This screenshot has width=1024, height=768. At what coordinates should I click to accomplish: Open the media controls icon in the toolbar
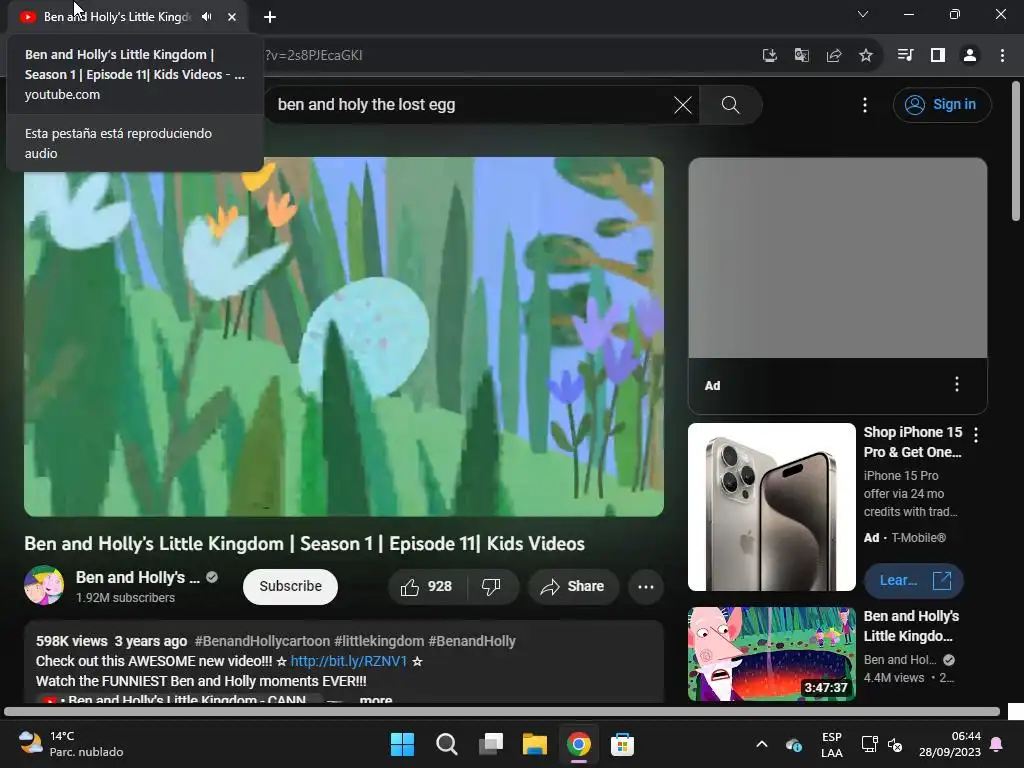[x=905, y=56]
